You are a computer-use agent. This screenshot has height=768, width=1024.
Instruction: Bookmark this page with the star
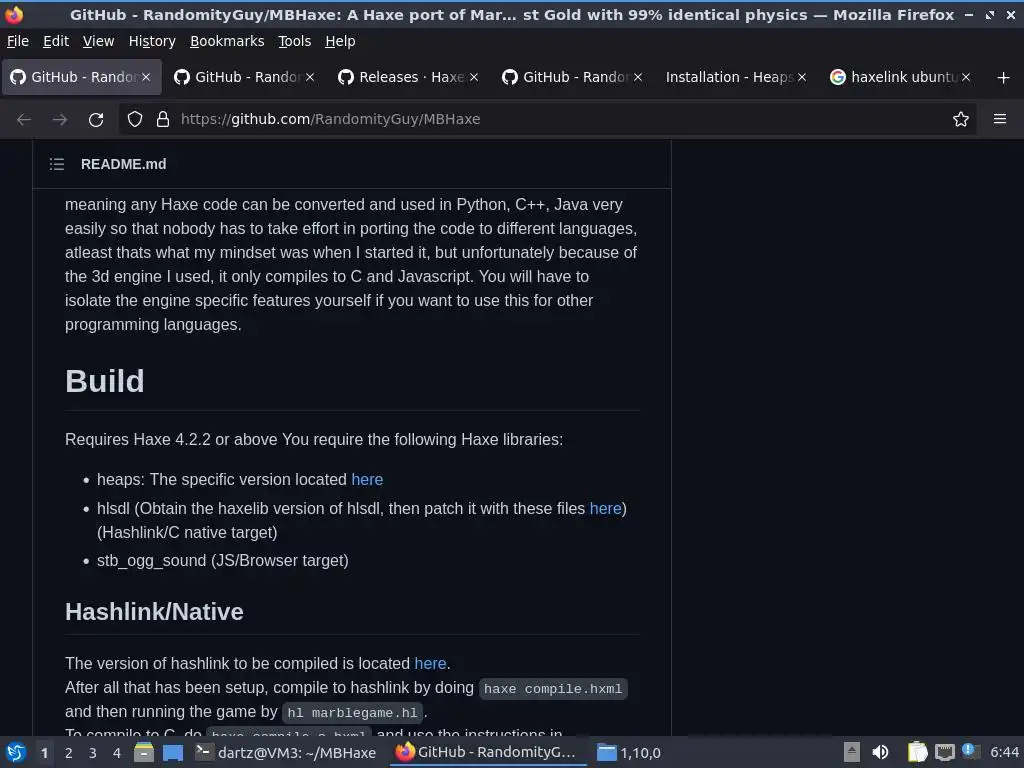coord(961,120)
